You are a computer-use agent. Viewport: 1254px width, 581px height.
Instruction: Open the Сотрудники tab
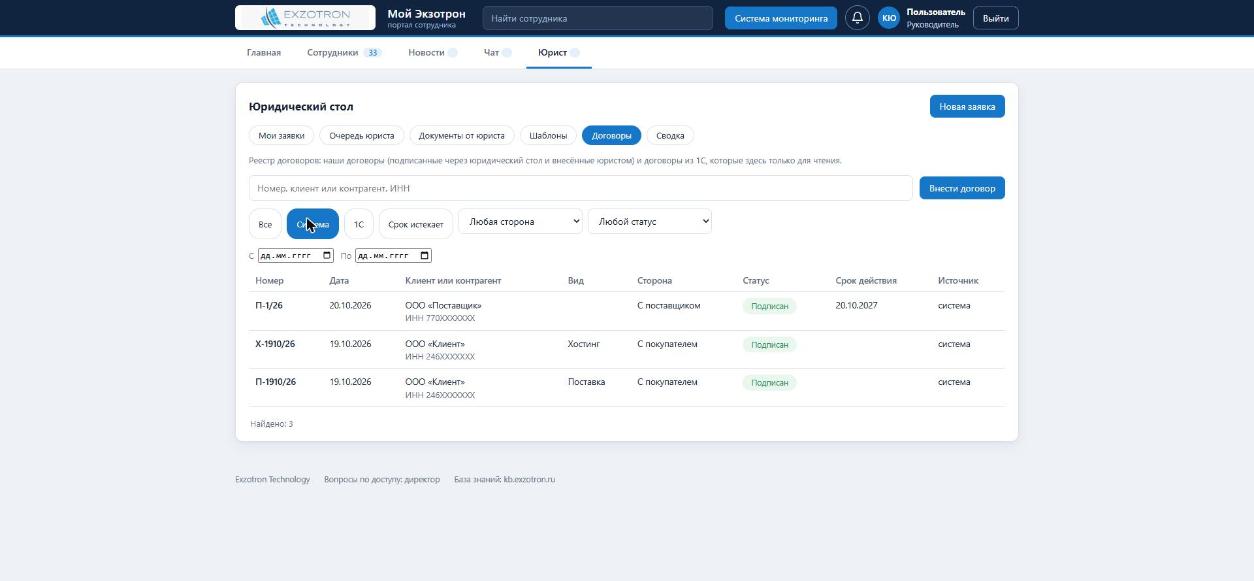click(x=344, y=52)
